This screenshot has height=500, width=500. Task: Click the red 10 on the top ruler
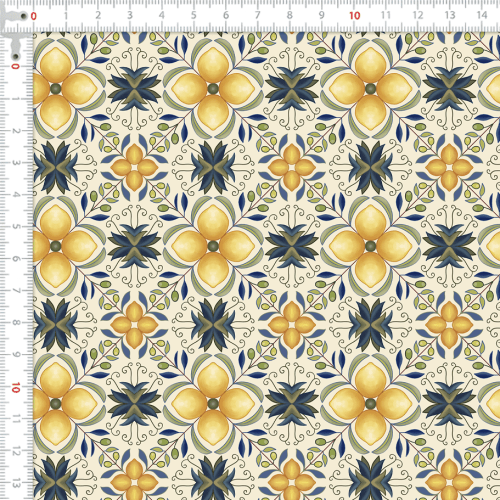tap(355, 15)
